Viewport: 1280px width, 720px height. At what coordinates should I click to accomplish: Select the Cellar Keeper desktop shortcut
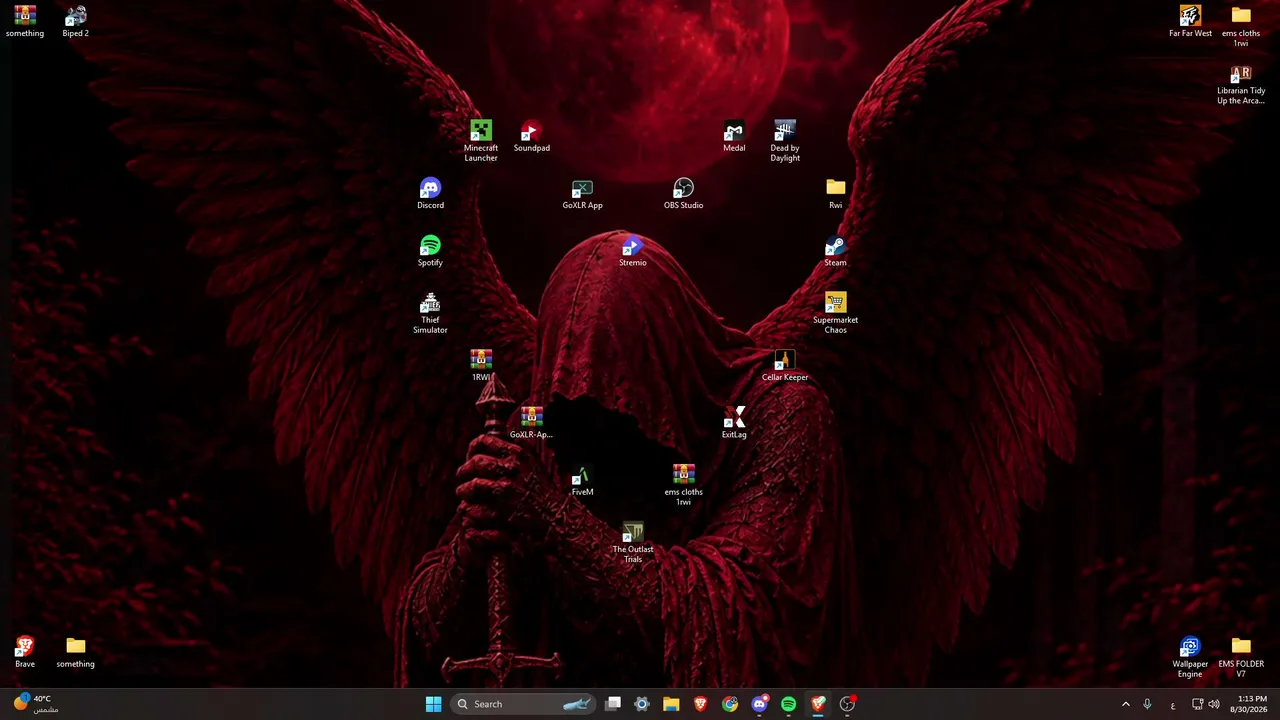[x=785, y=366]
